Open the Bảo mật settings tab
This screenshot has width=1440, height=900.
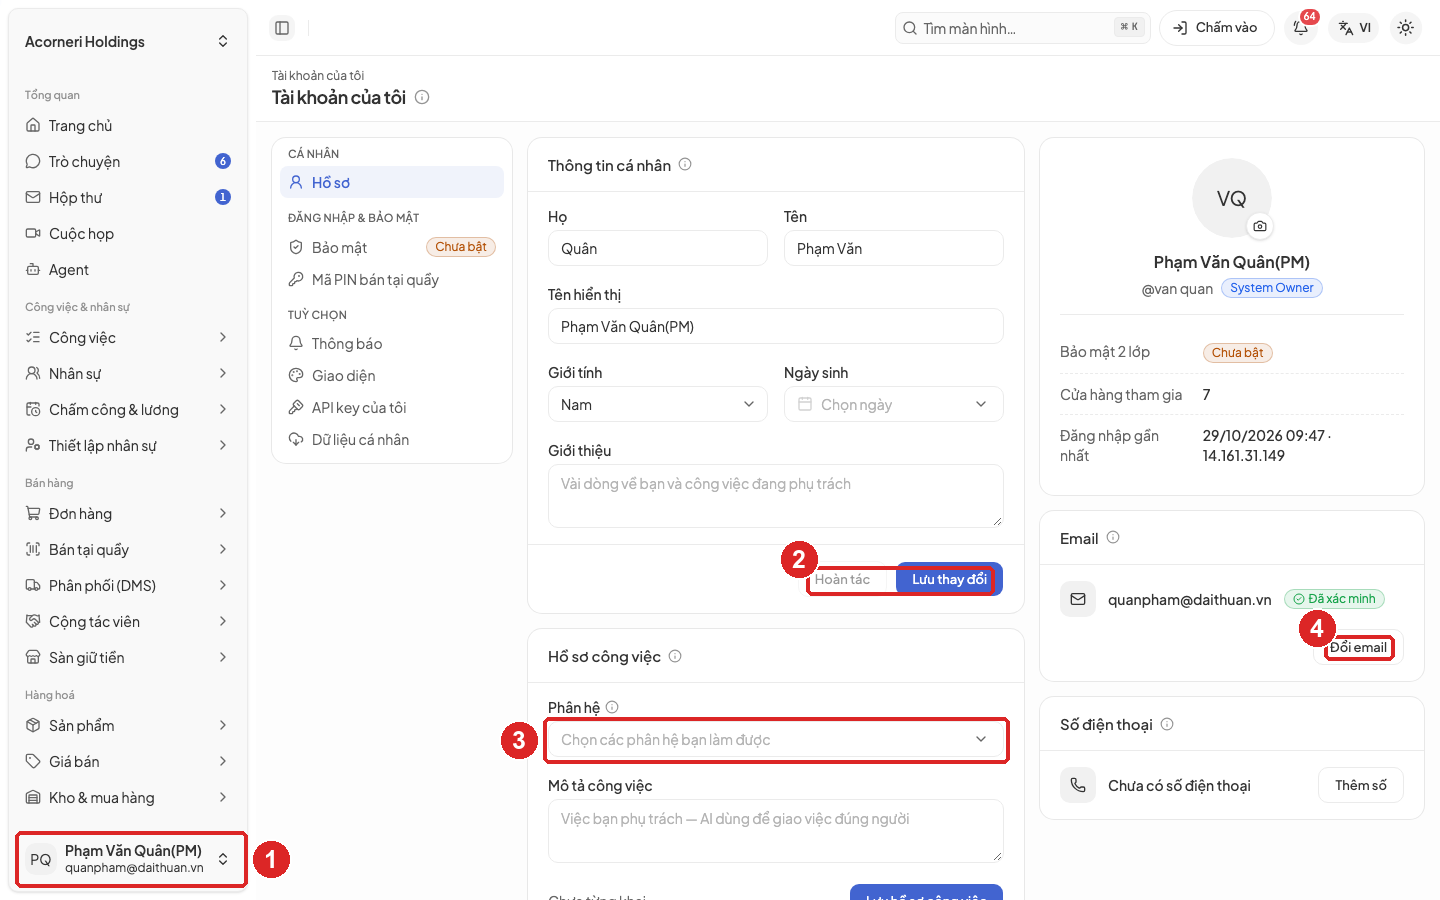point(392,247)
